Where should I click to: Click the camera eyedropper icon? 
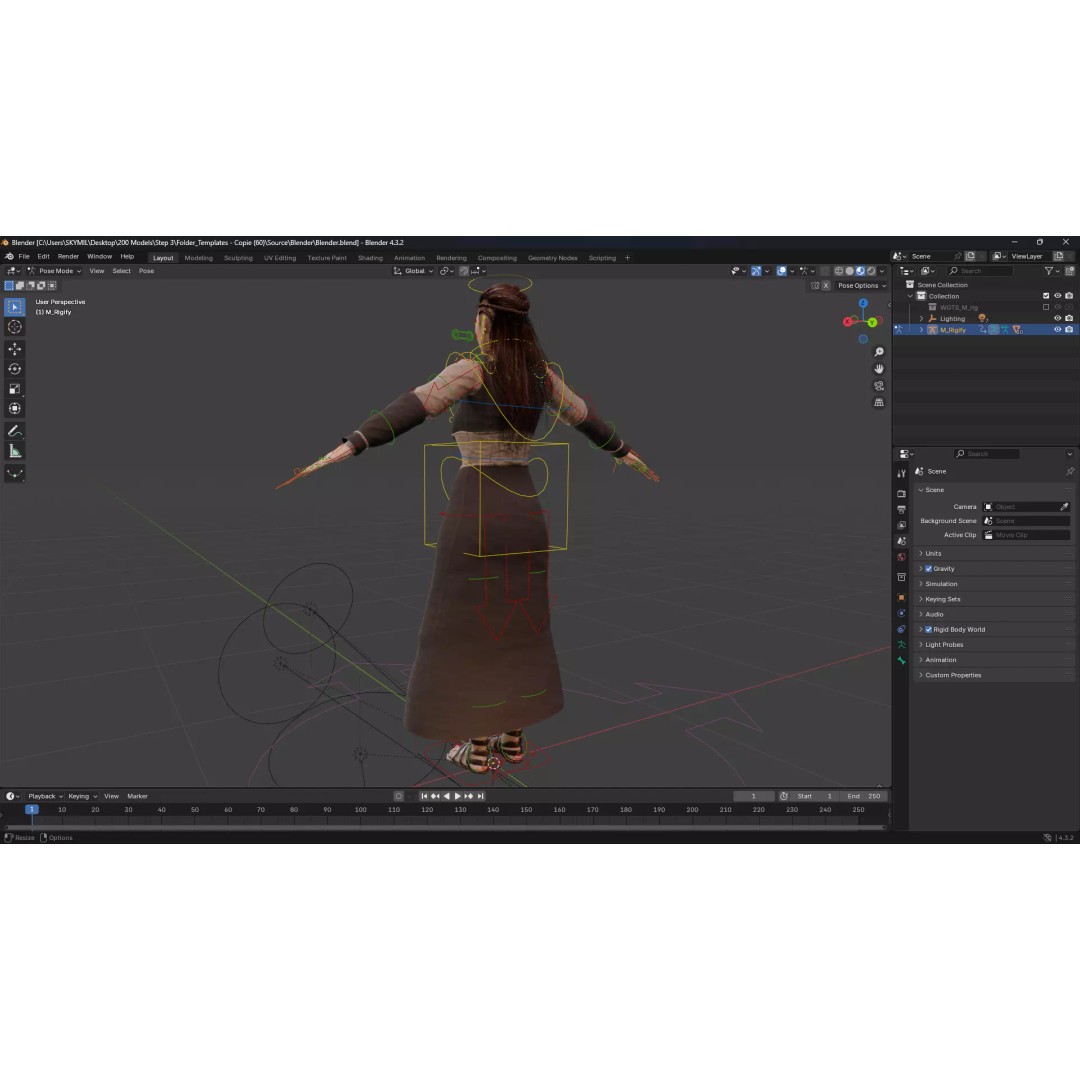pos(1064,507)
